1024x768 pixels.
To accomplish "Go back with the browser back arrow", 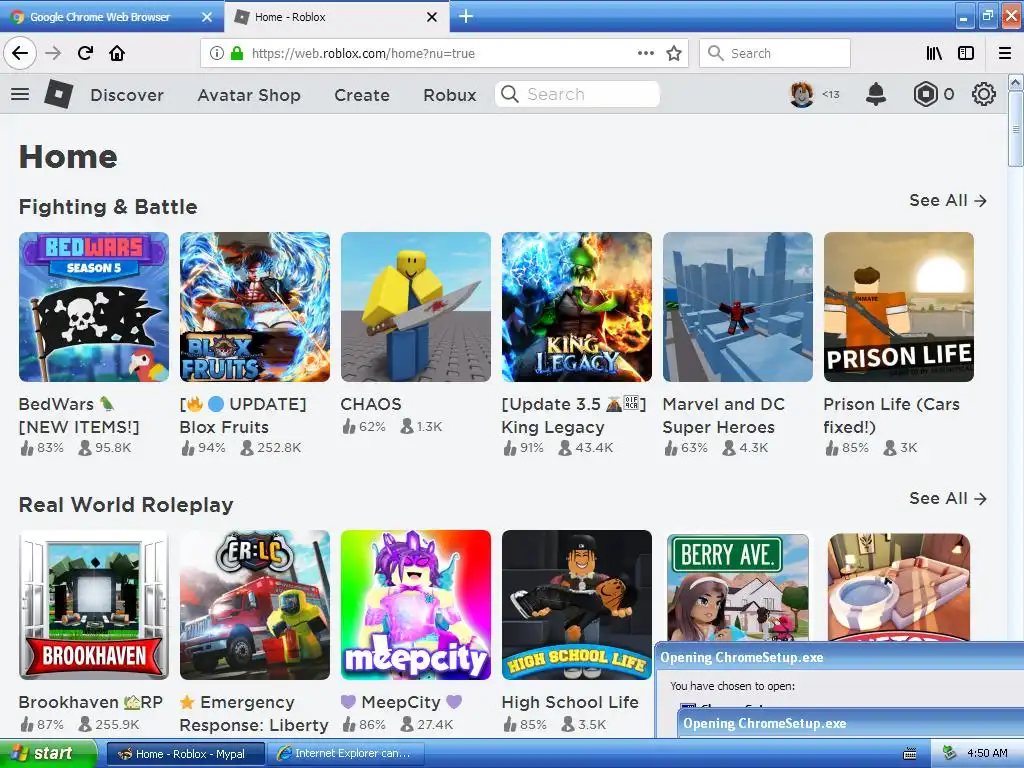I will [x=20, y=53].
